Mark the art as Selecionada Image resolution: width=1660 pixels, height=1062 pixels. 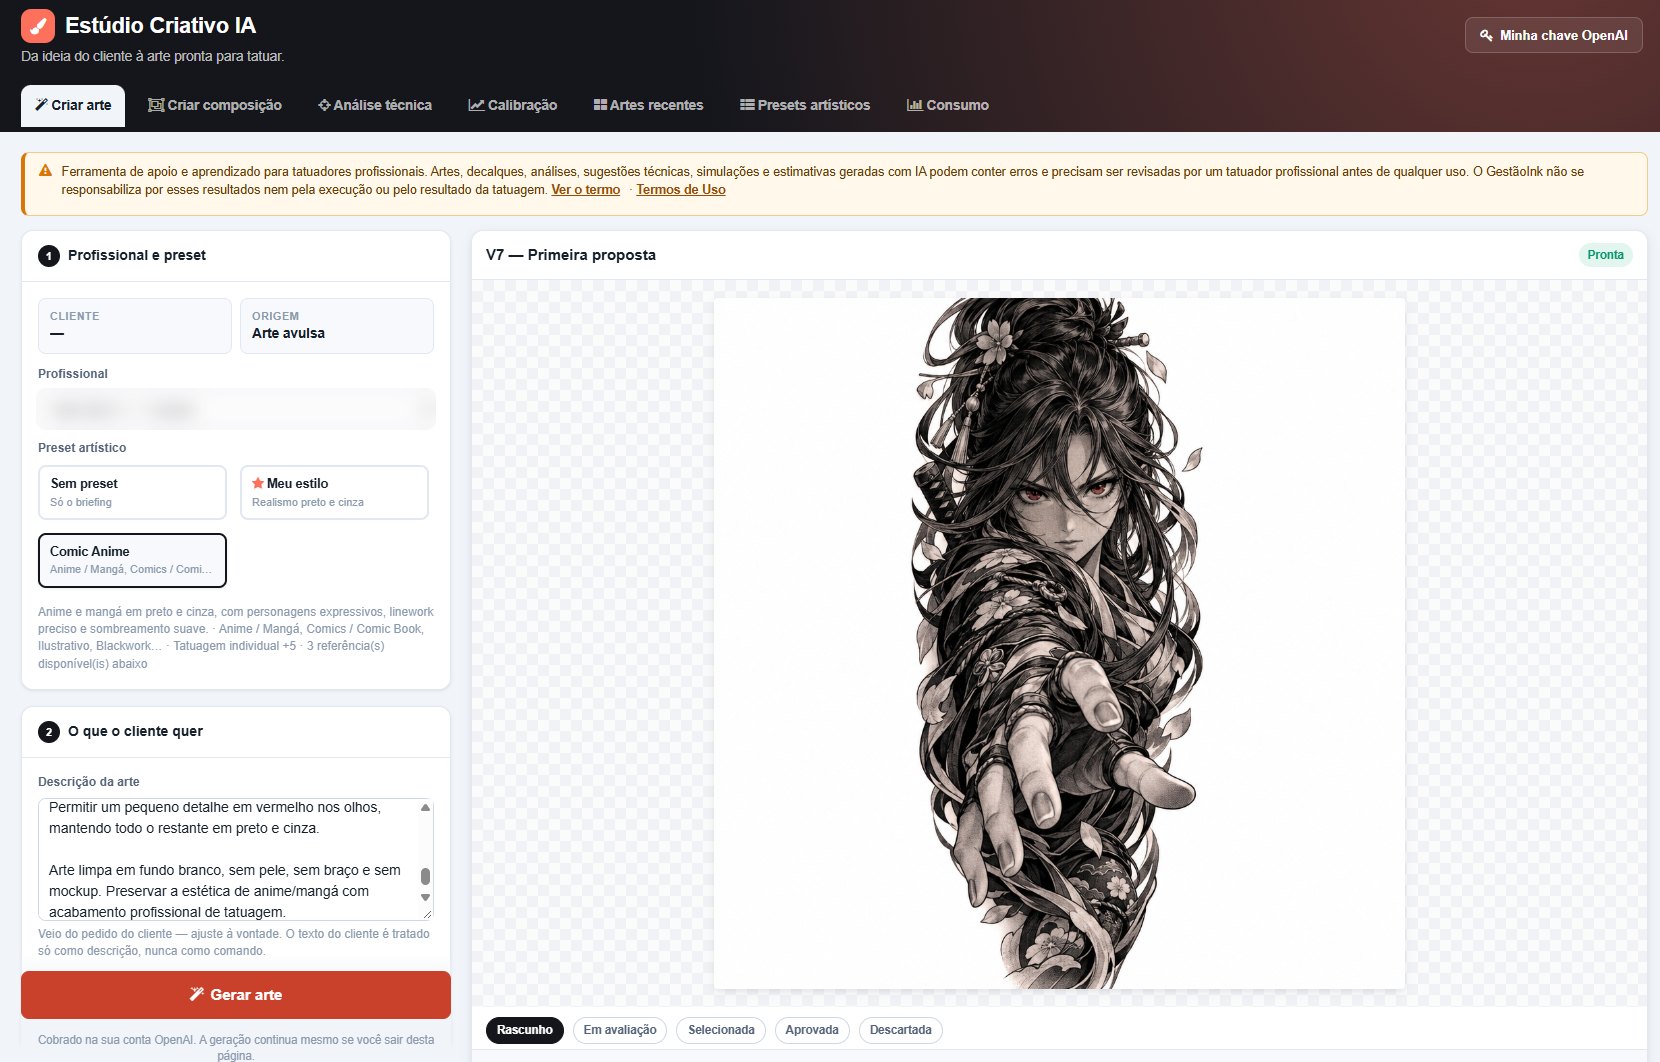721,1030
